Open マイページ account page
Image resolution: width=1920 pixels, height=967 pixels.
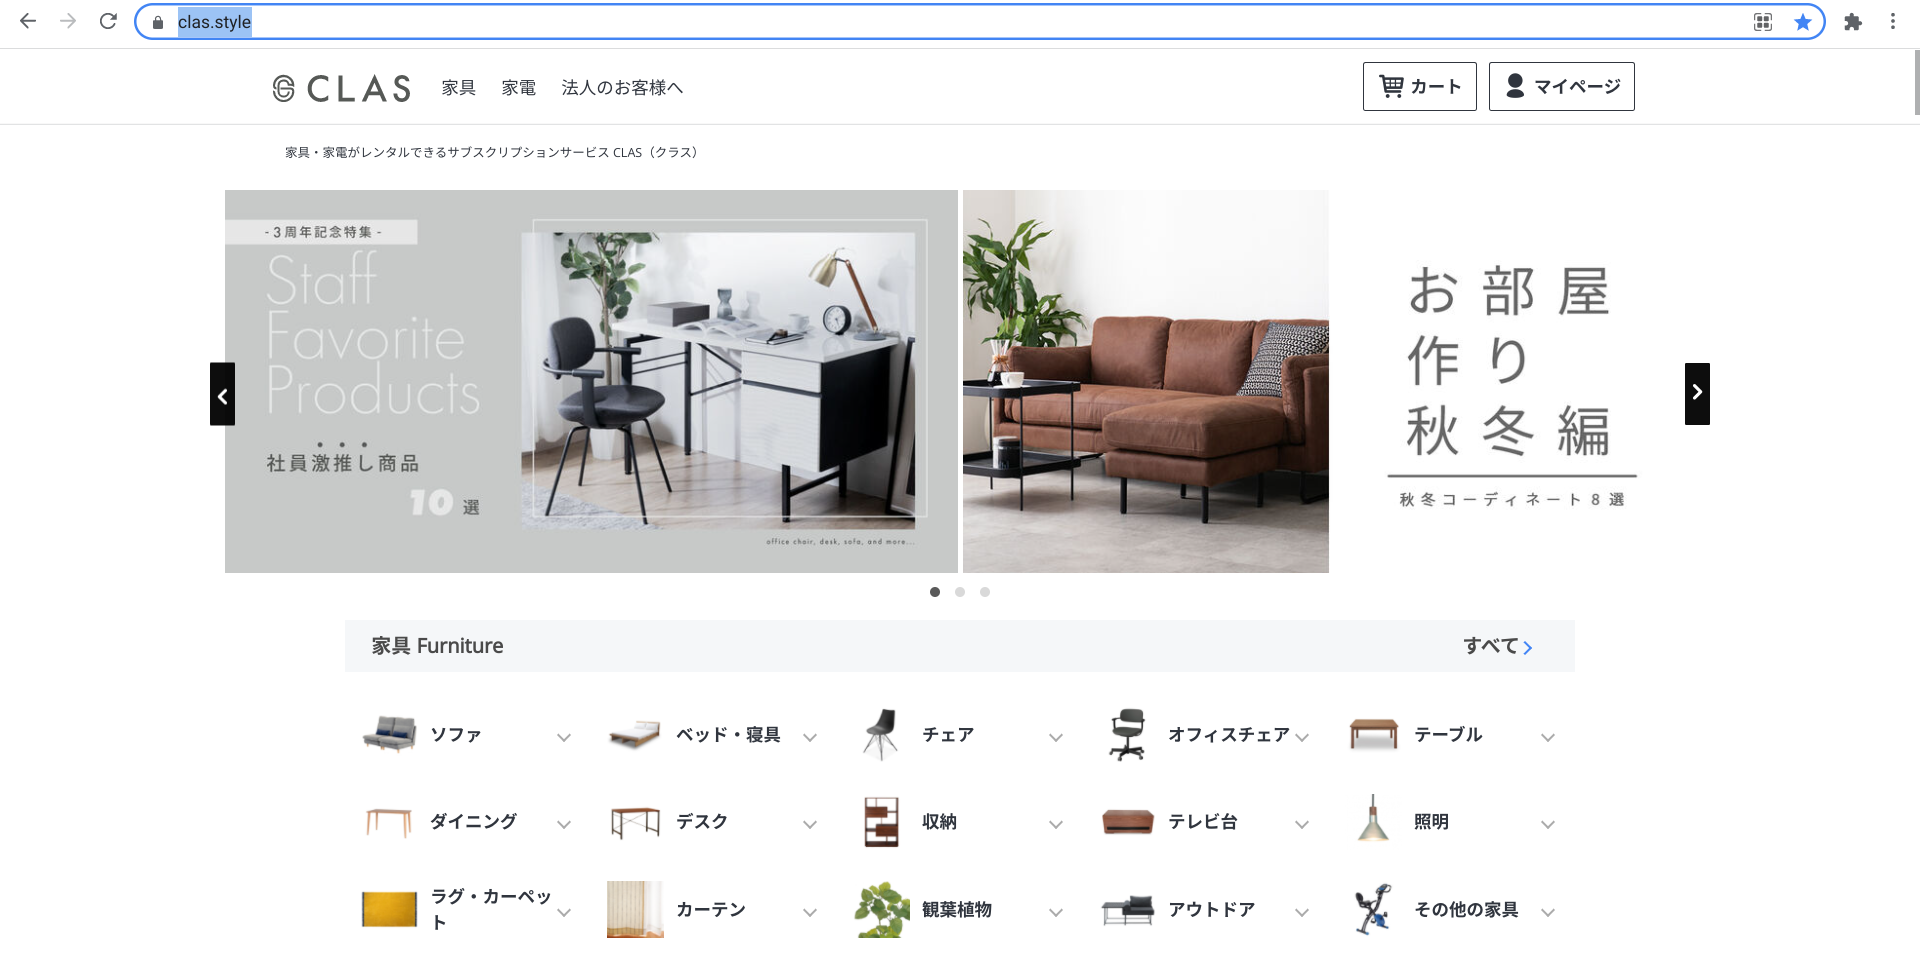[1561, 87]
